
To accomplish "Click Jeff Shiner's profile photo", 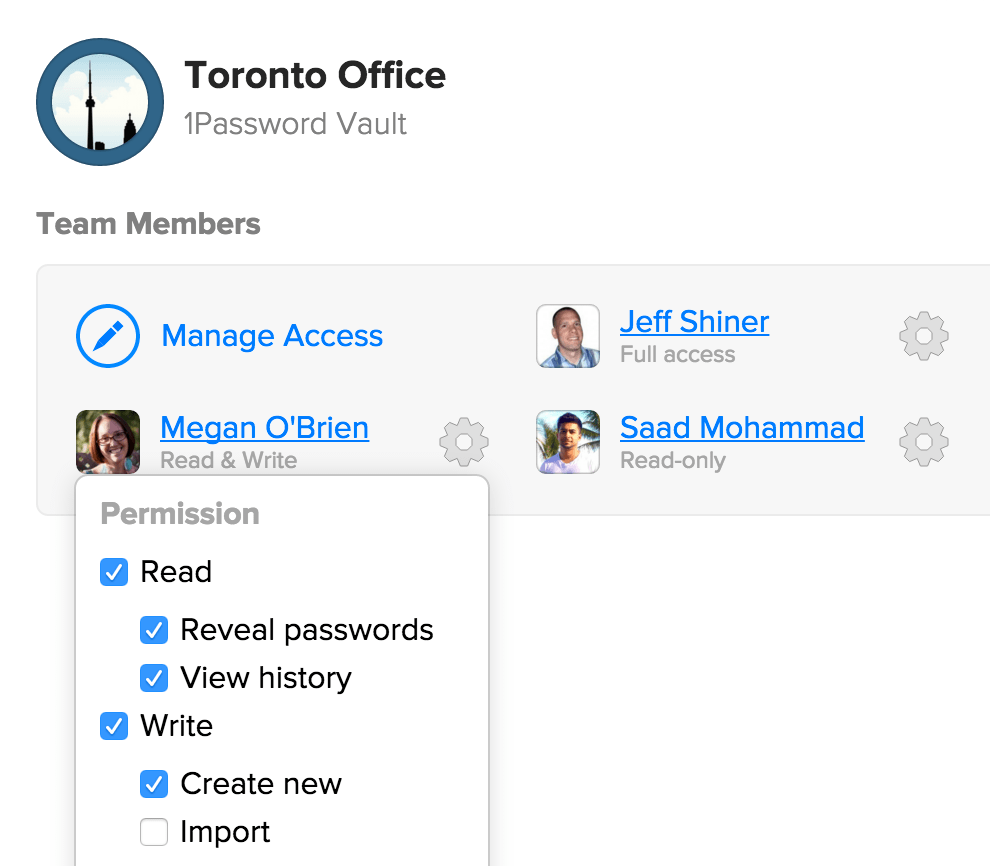I will [x=568, y=336].
